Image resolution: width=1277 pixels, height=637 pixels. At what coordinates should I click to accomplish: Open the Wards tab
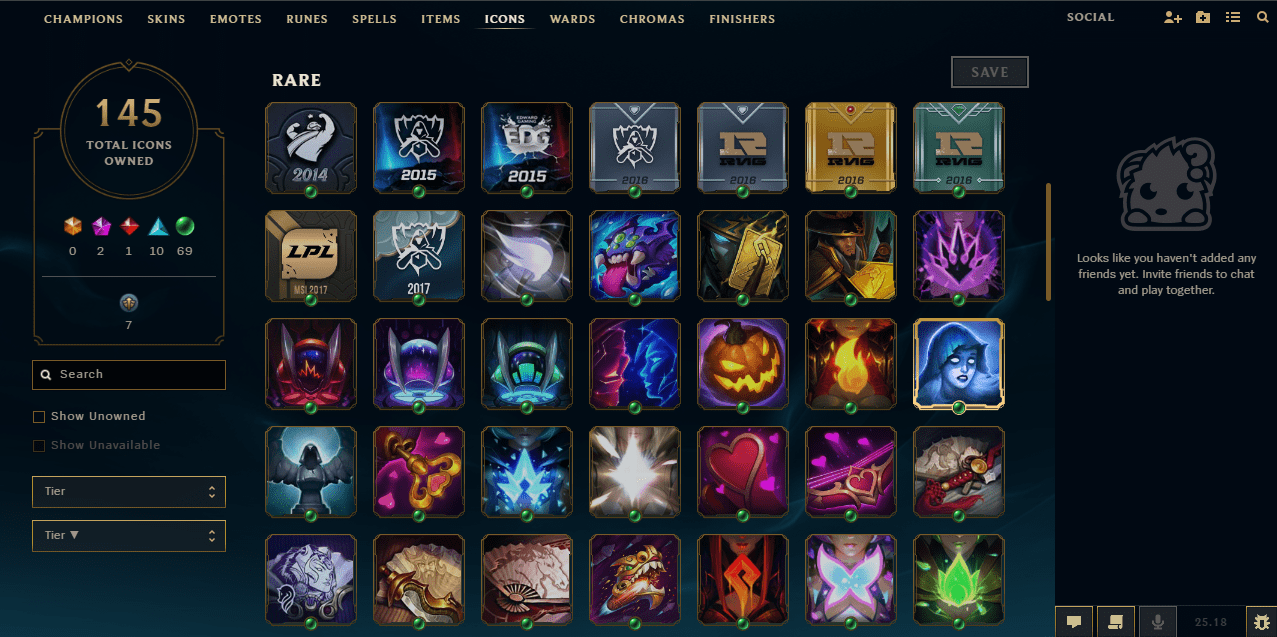[572, 19]
